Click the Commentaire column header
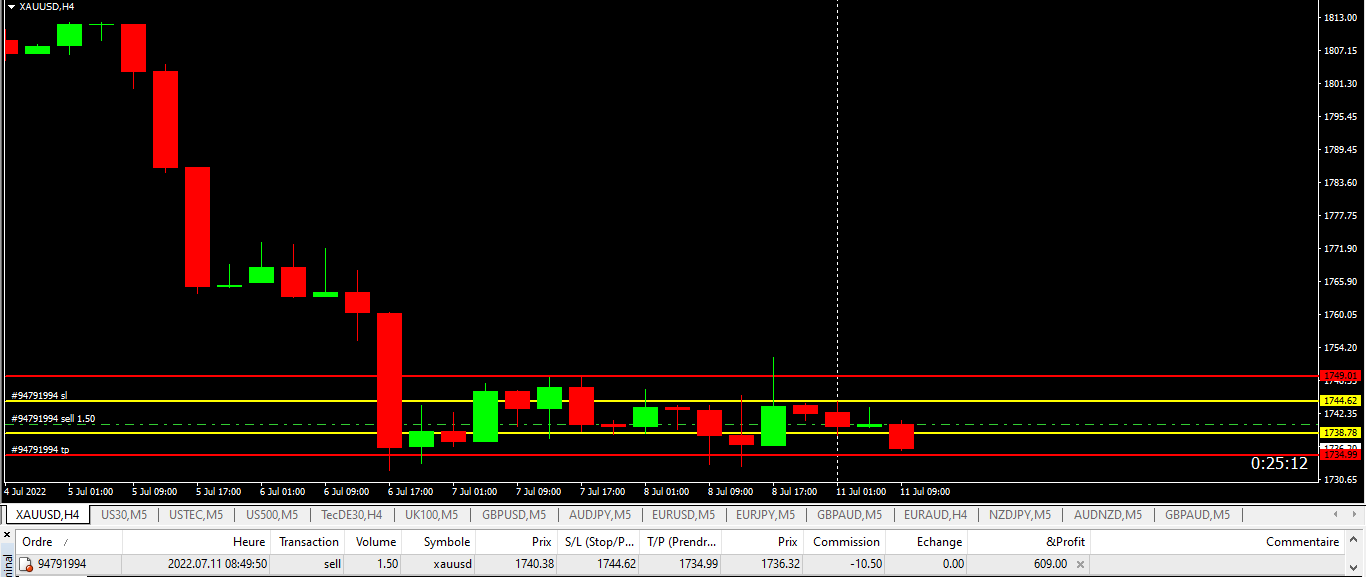Viewport: 1366px width, 577px height. pyautogui.click(x=1302, y=542)
